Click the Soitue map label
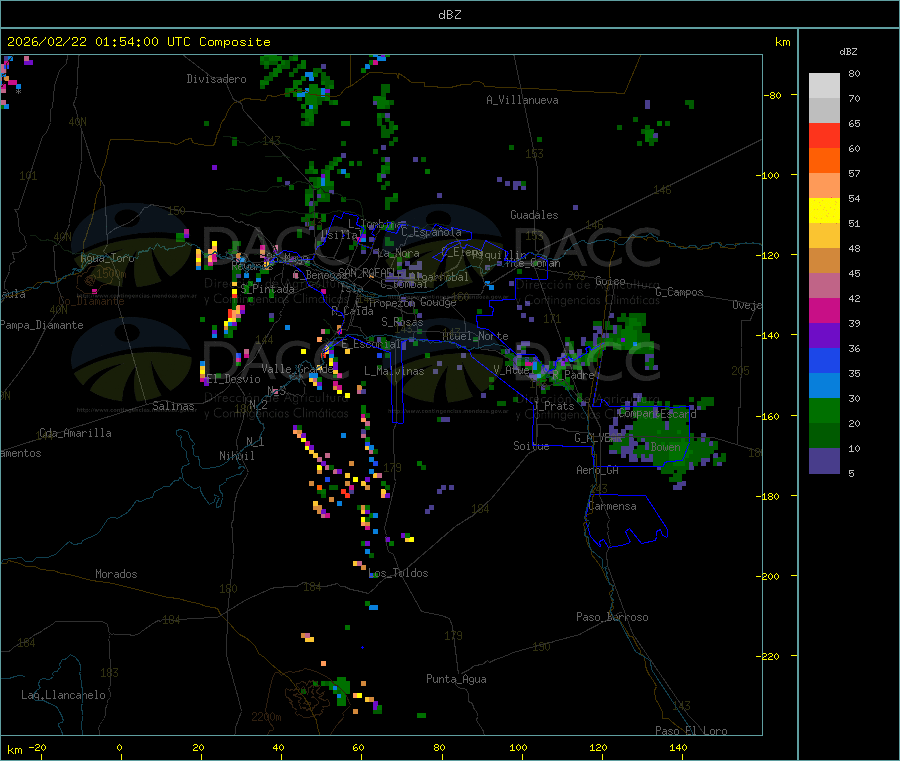Viewport: 900px width, 761px height. (531, 446)
